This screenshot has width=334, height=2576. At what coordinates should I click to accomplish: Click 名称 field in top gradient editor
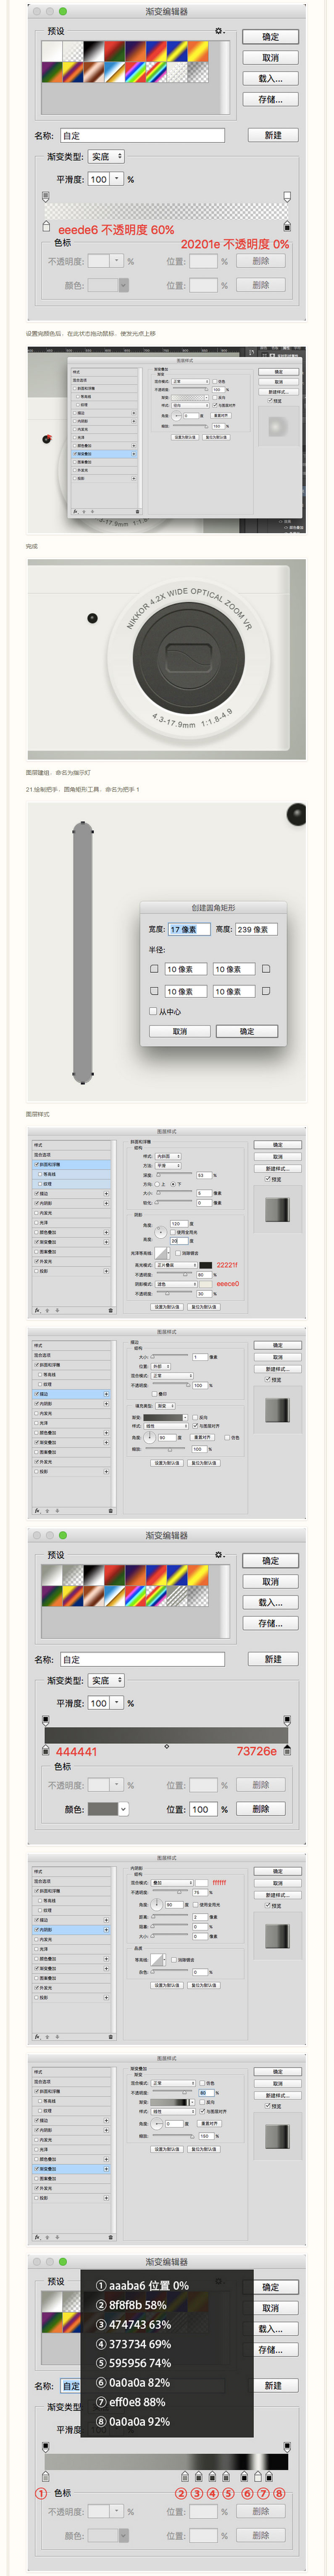click(x=142, y=135)
